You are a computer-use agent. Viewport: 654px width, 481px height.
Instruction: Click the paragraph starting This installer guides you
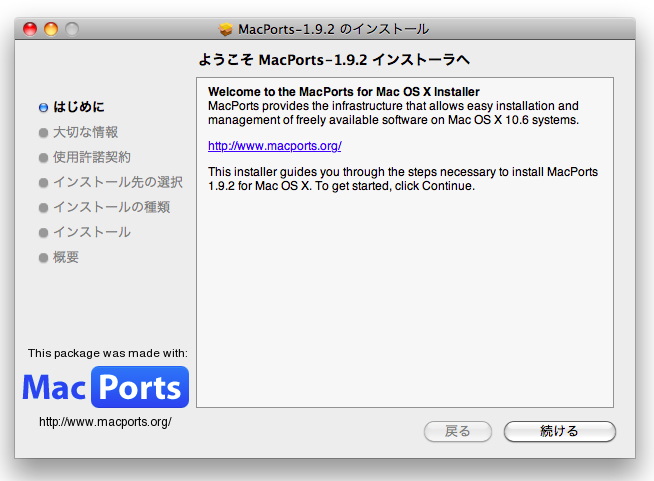(x=403, y=179)
